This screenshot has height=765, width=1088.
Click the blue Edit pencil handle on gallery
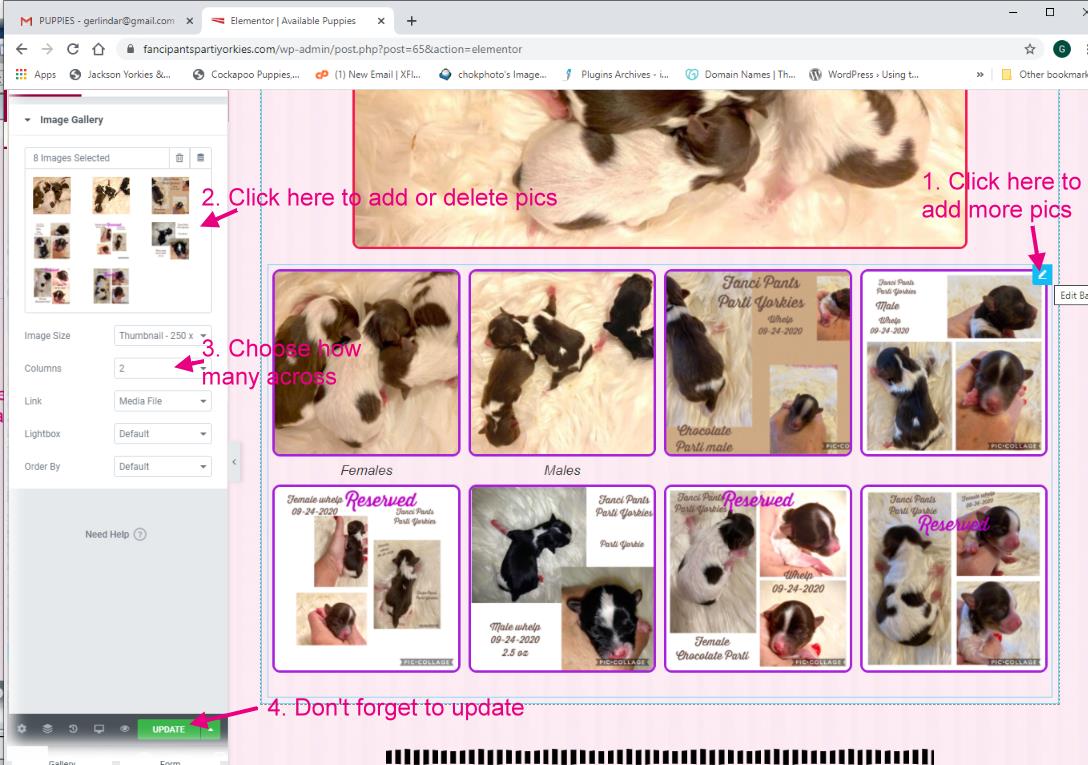point(1041,274)
